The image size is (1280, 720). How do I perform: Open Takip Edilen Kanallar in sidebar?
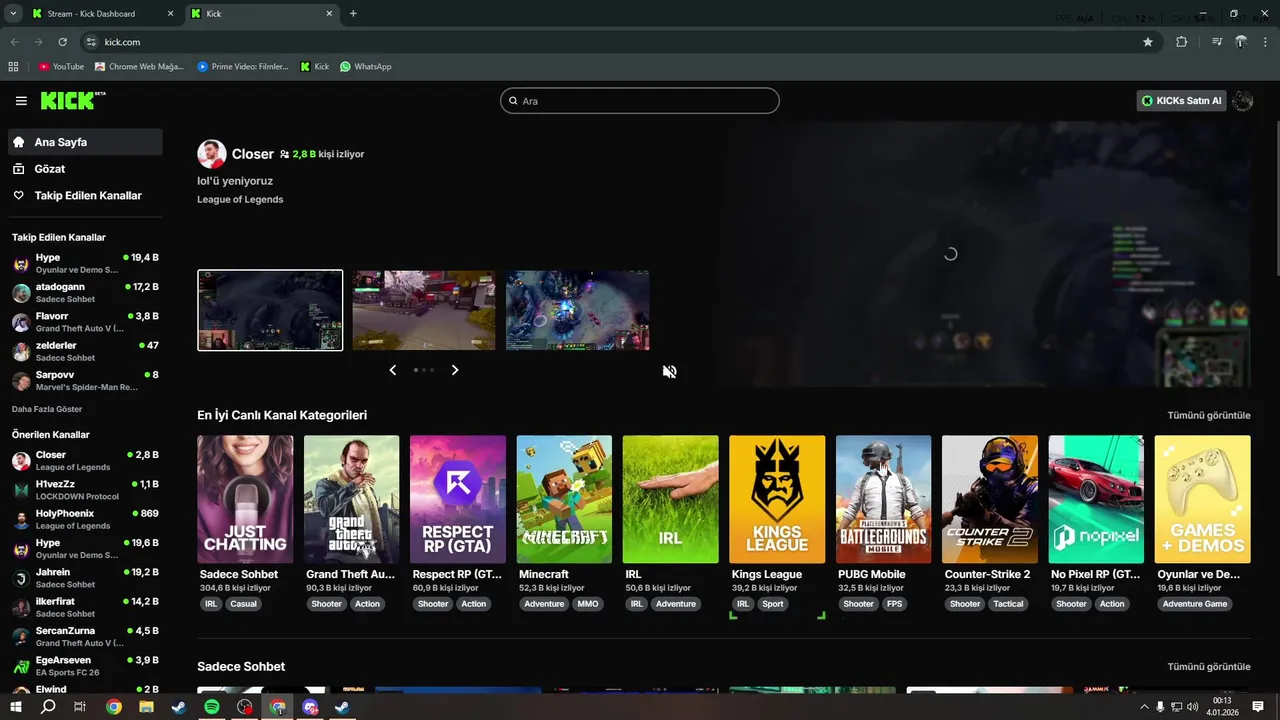pyautogui.click(x=85, y=196)
